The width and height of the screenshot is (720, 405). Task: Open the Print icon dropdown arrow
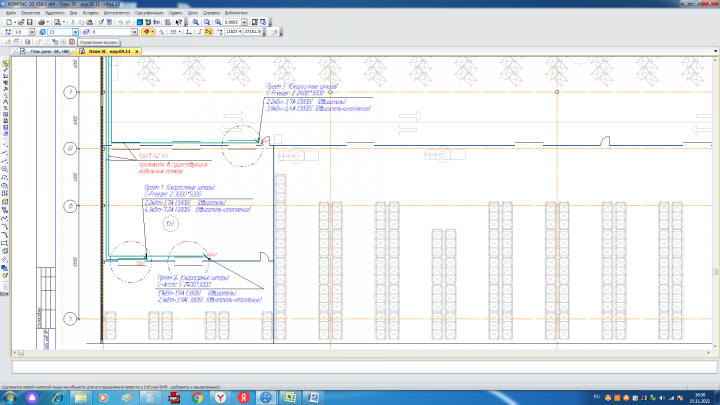click(x=48, y=22)
